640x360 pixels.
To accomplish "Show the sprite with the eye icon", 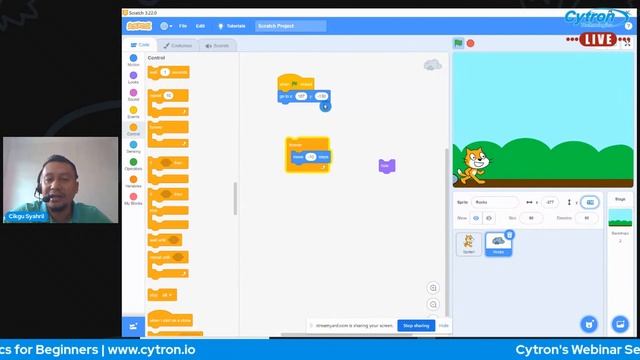I will [476, 218].
